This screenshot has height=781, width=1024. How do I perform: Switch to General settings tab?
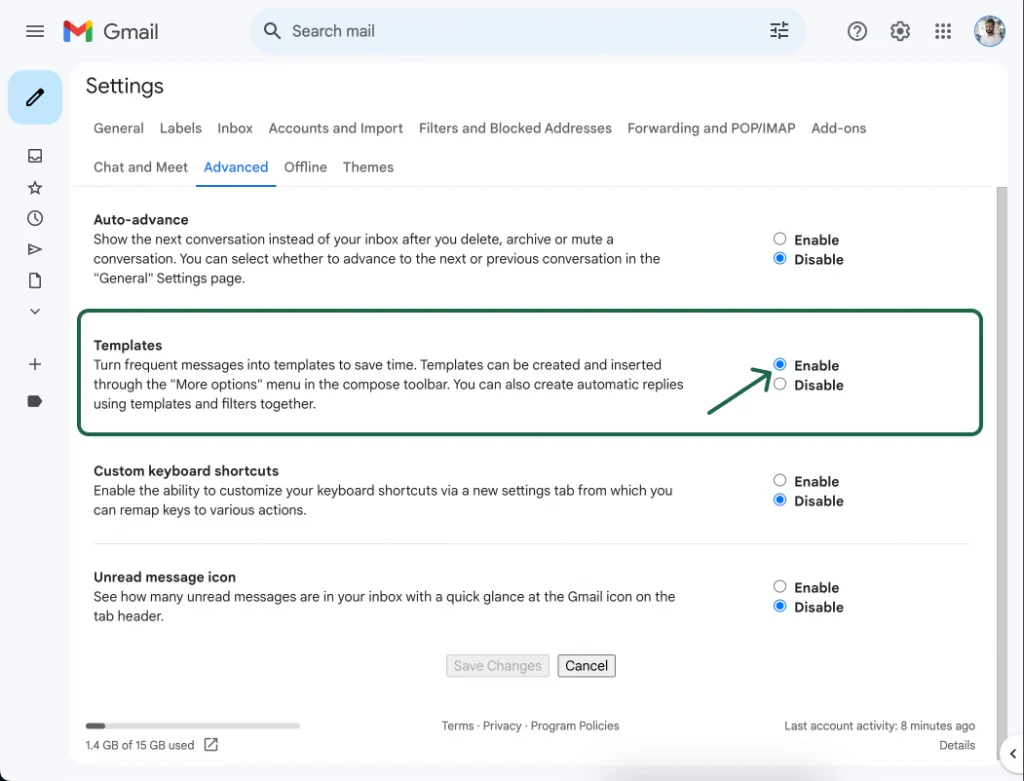tap(118, 128)
